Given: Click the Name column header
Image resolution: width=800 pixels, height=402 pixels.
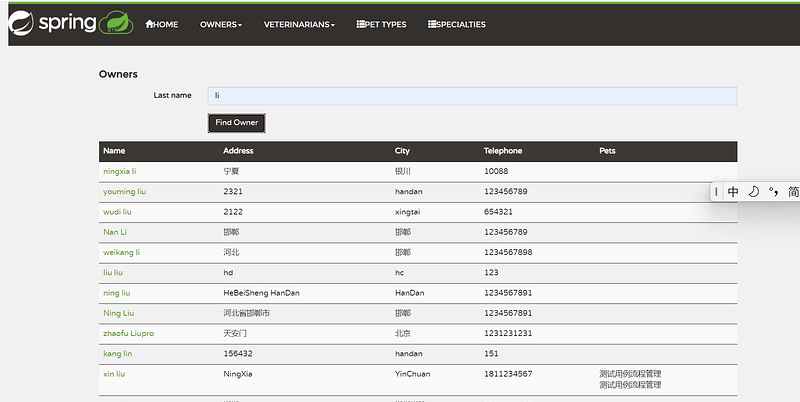Looking at the screenshot, I should pos(114,151).
